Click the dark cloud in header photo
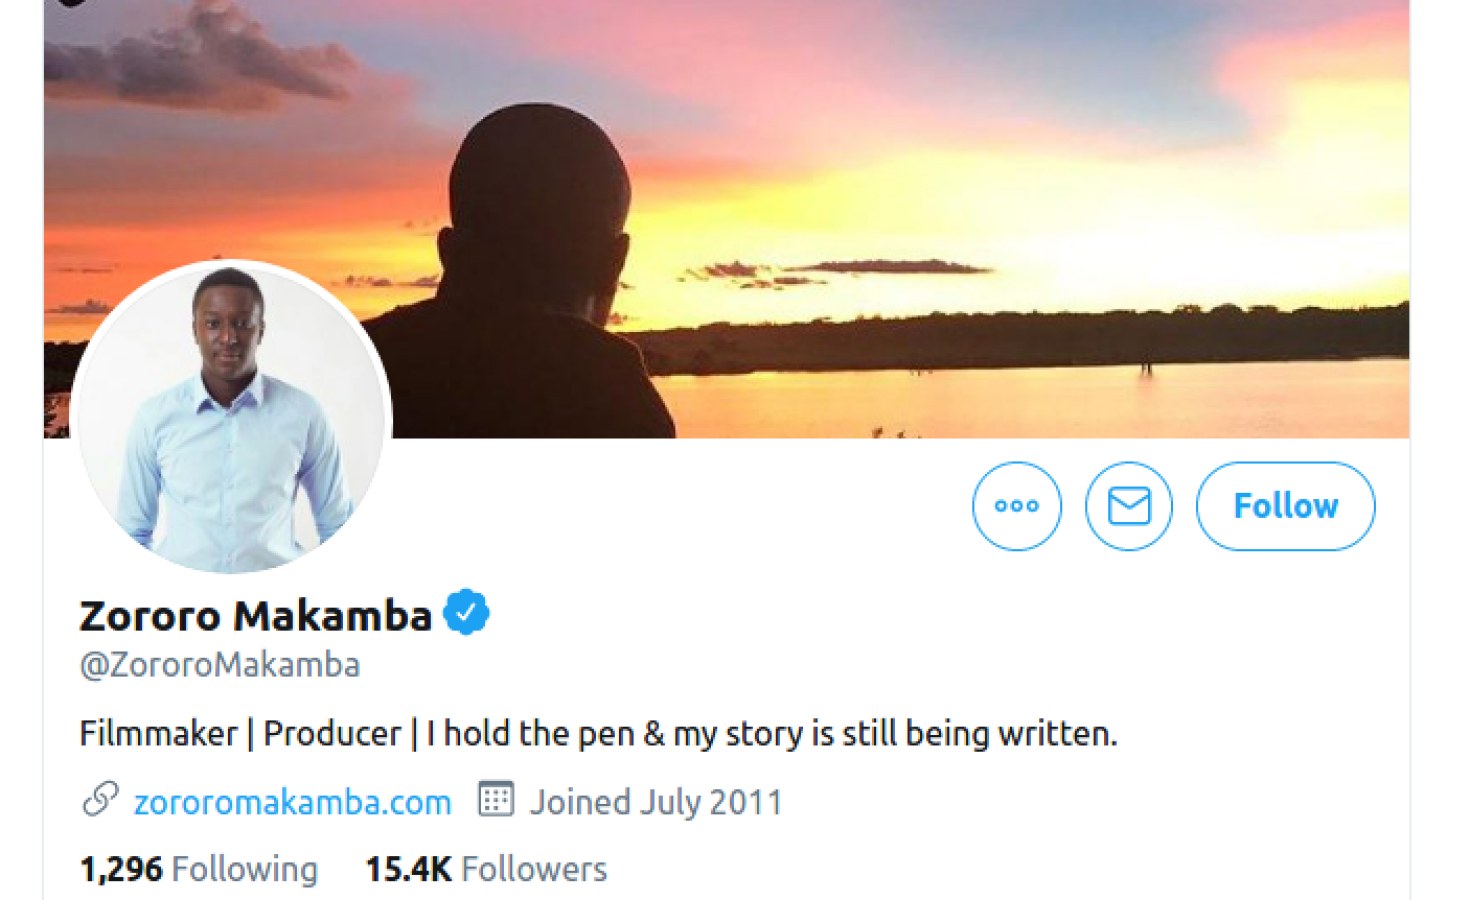The width and height of the screenshot is (1470, 900). [200, 60]
